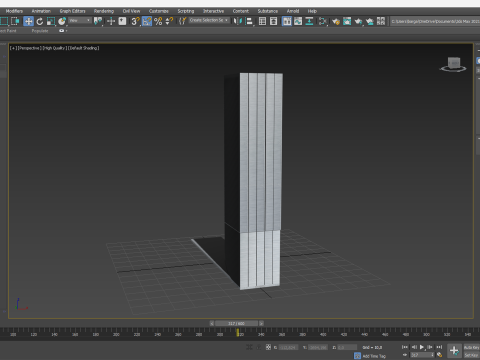
Task: Open the Material Editor icon
Action: (323, 21)
